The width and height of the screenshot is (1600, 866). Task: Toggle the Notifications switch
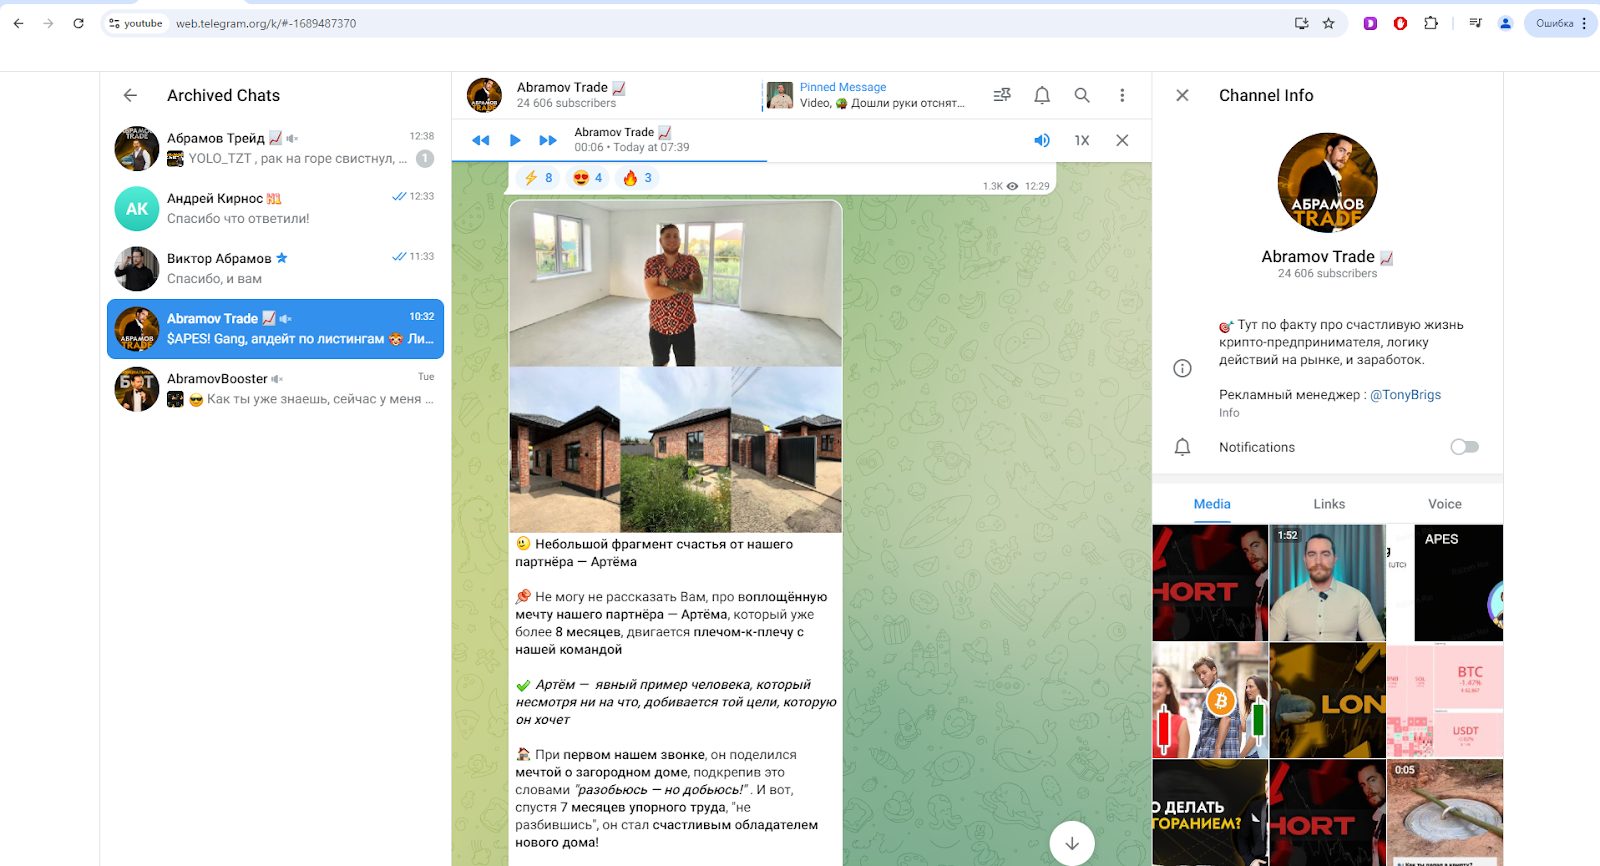(1464, 447)
